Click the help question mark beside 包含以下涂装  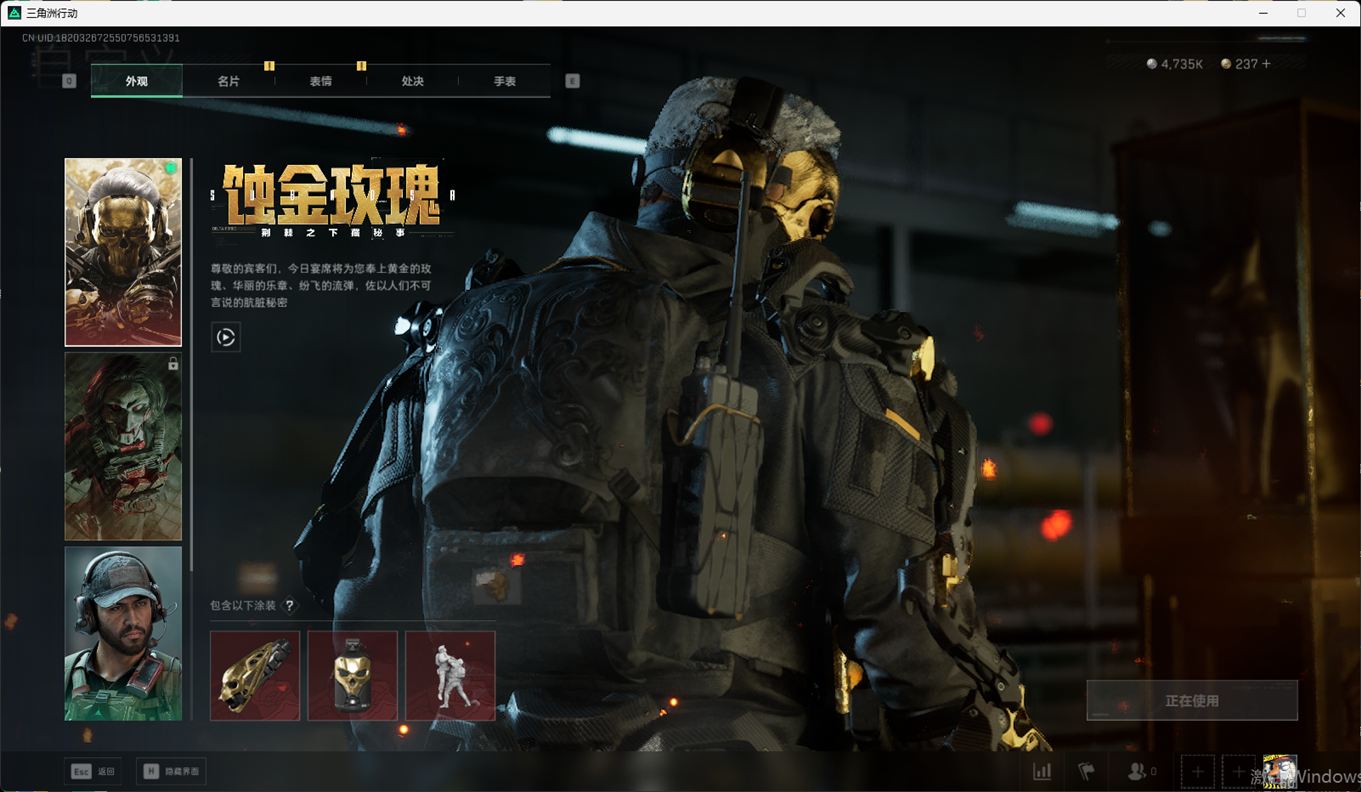[x=290, y=605]
